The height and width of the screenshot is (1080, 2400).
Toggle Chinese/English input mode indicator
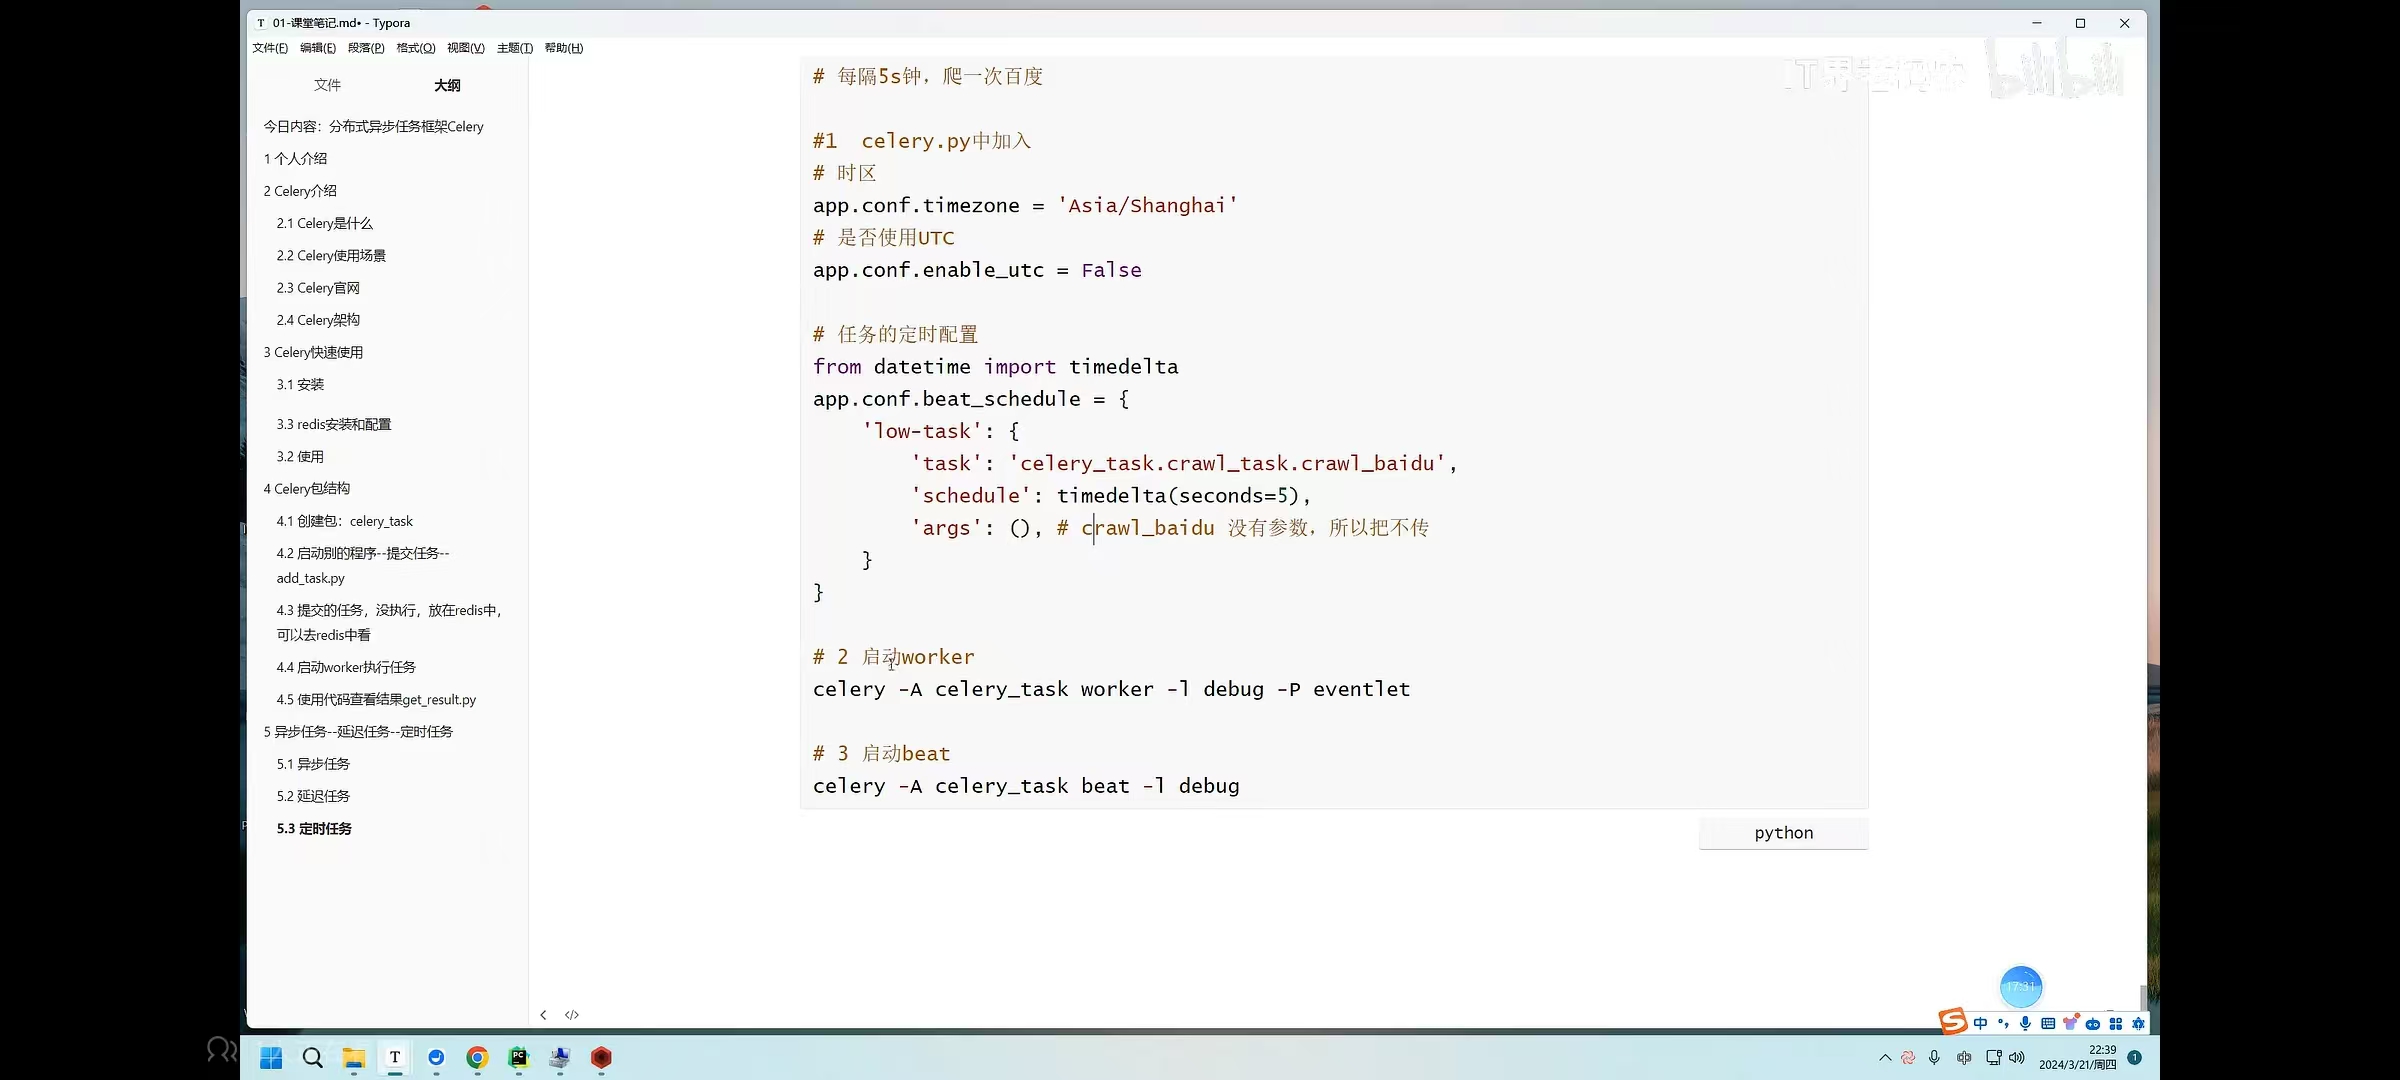[x=1980, y=1023]
